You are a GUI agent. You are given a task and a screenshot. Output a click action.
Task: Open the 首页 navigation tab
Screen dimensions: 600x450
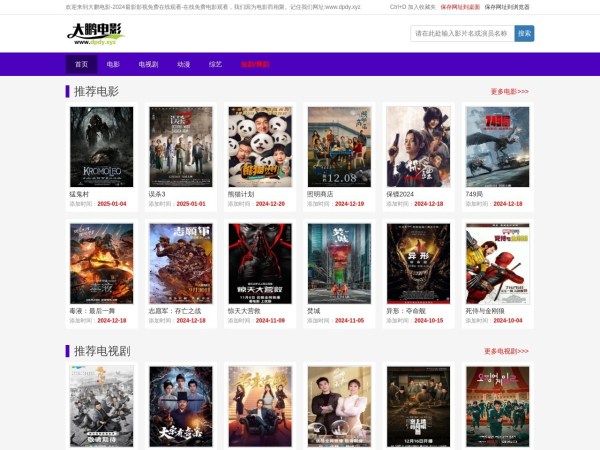pos(81,64)
